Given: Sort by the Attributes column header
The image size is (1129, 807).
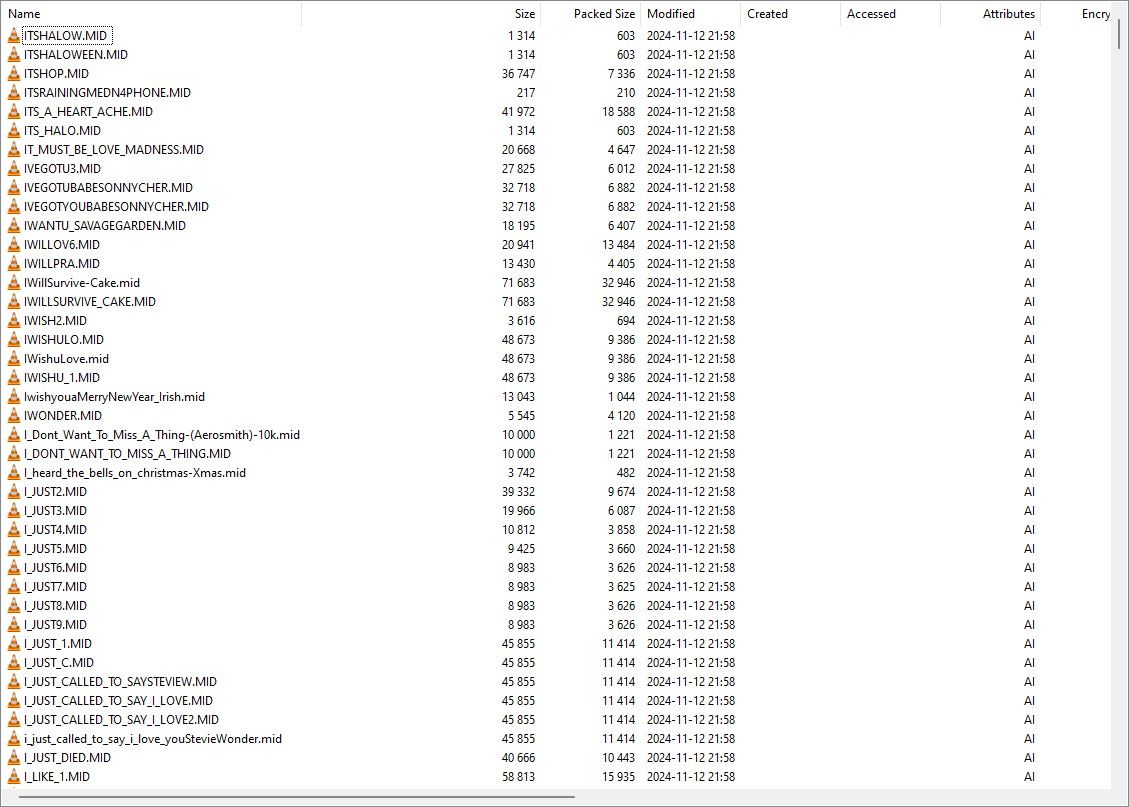Looking at the screenshot, I should pyautogui.click(x=991, y=14).
